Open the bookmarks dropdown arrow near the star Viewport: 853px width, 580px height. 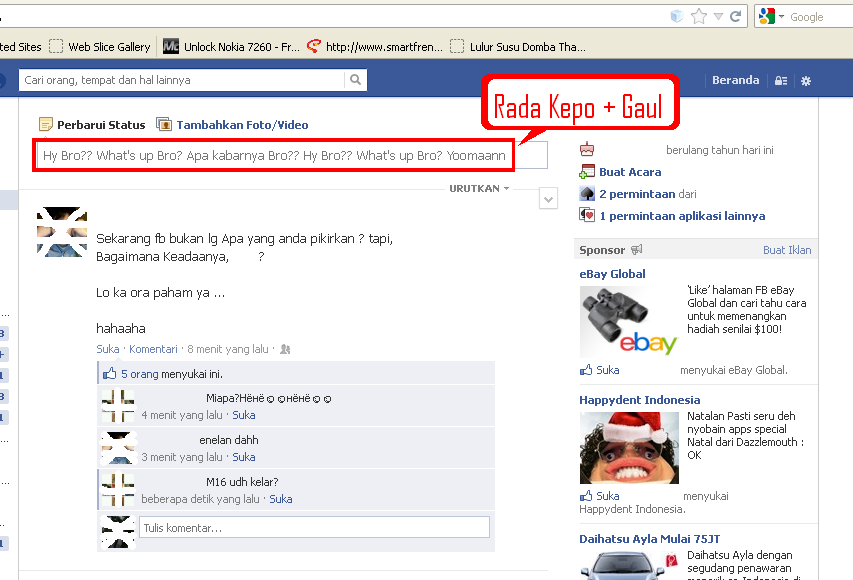717,16
